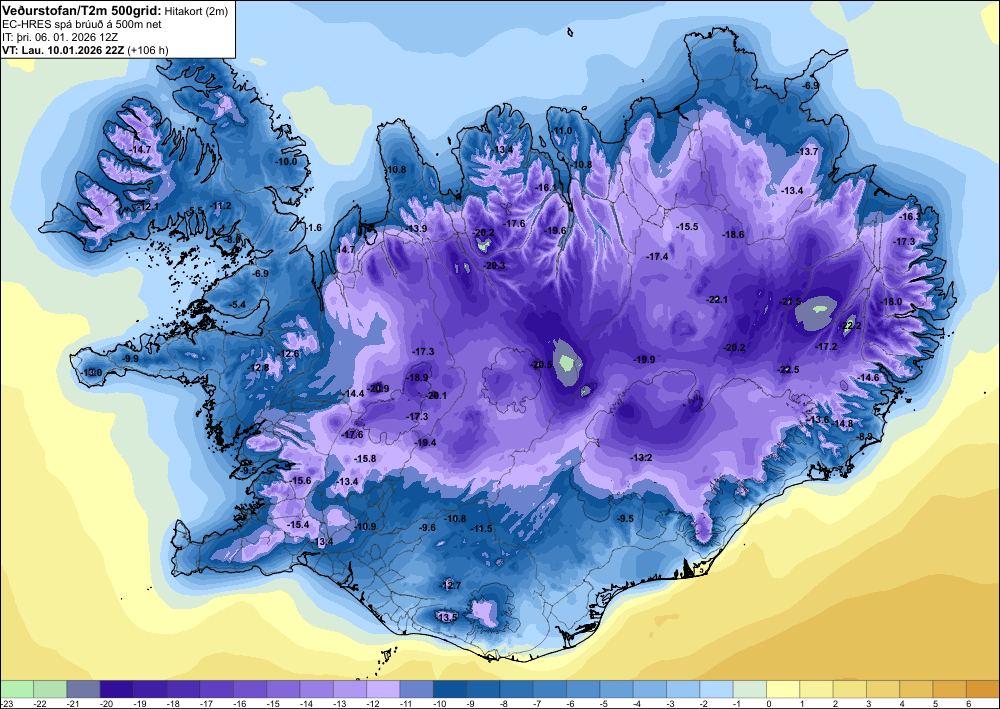The width and height of the screenshot is (1000, 709).
Task: Click valid-time line 'VT: Lau. 10.01.2026 22Z'
Action: 63,50
